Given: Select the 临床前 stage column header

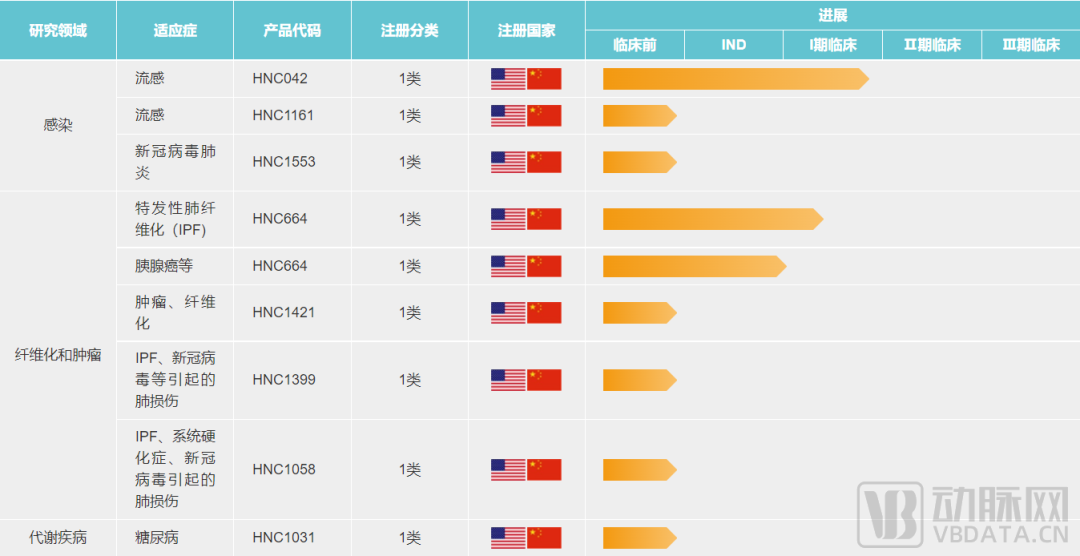Looking at the screenshot, I should [635, 45].
